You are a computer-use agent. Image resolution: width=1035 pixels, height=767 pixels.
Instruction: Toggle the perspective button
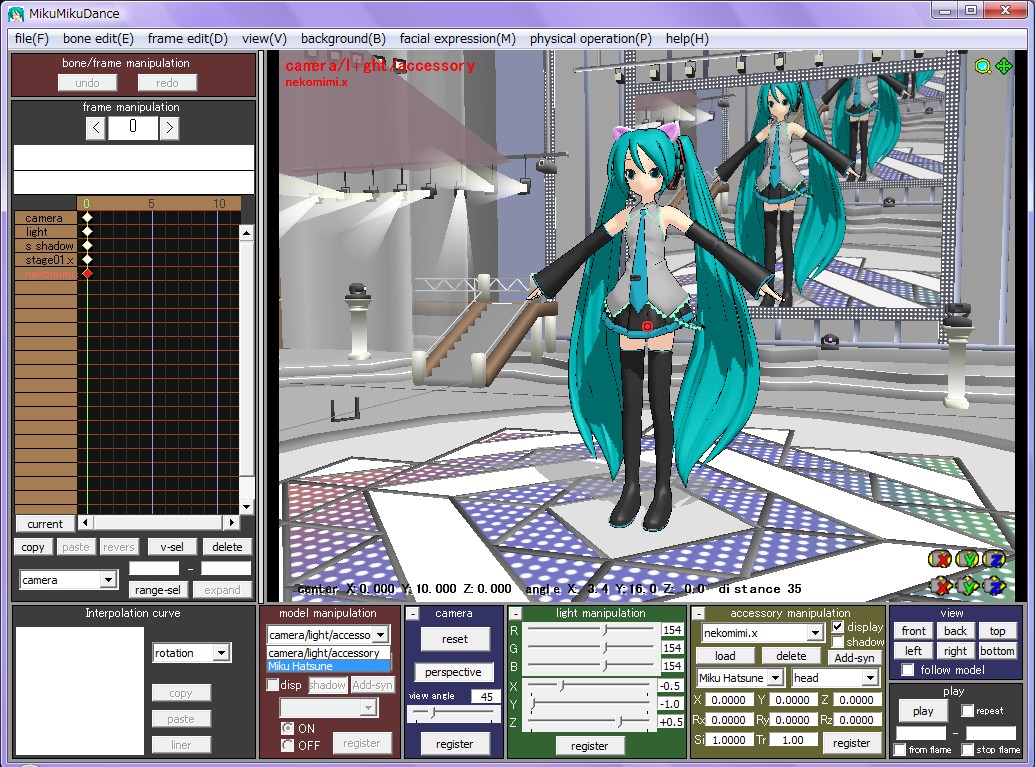click(453, 672)
